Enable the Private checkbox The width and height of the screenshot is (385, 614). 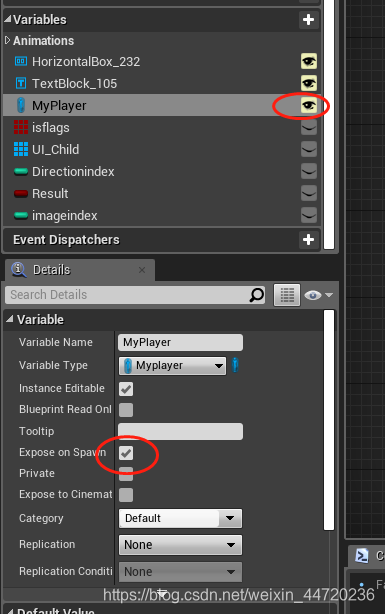pyautogui.click(x=126, y=474)
